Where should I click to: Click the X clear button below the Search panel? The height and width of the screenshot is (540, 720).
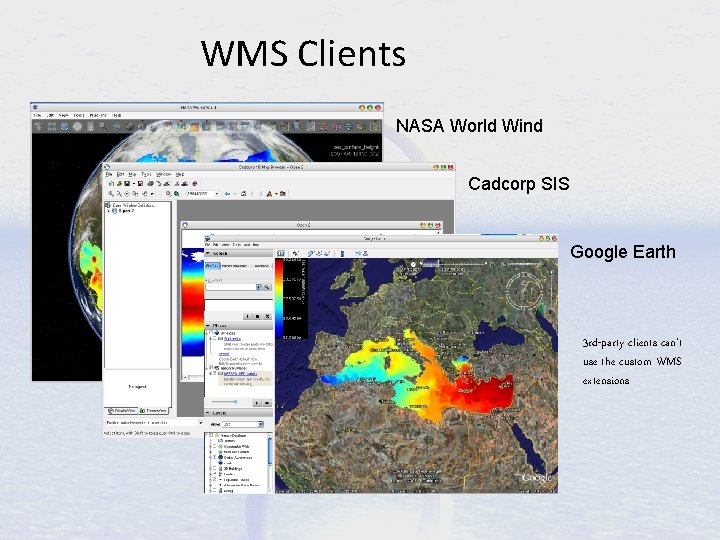pos(268,316)
